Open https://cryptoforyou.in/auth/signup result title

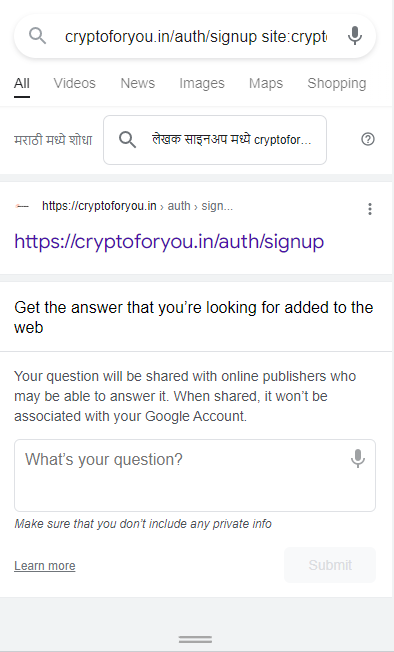pyautogui.click(x=169, y=242)
